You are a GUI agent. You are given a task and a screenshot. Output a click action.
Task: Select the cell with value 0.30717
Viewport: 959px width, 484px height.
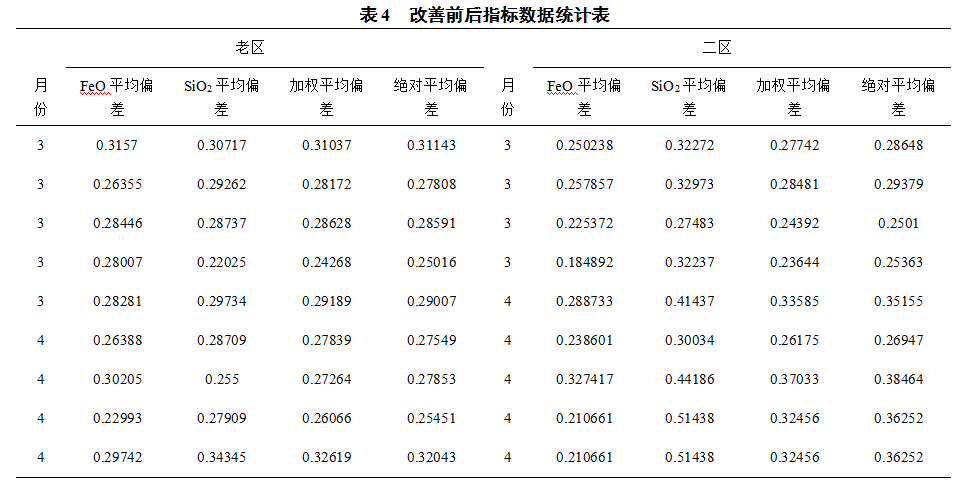(222, 146)
